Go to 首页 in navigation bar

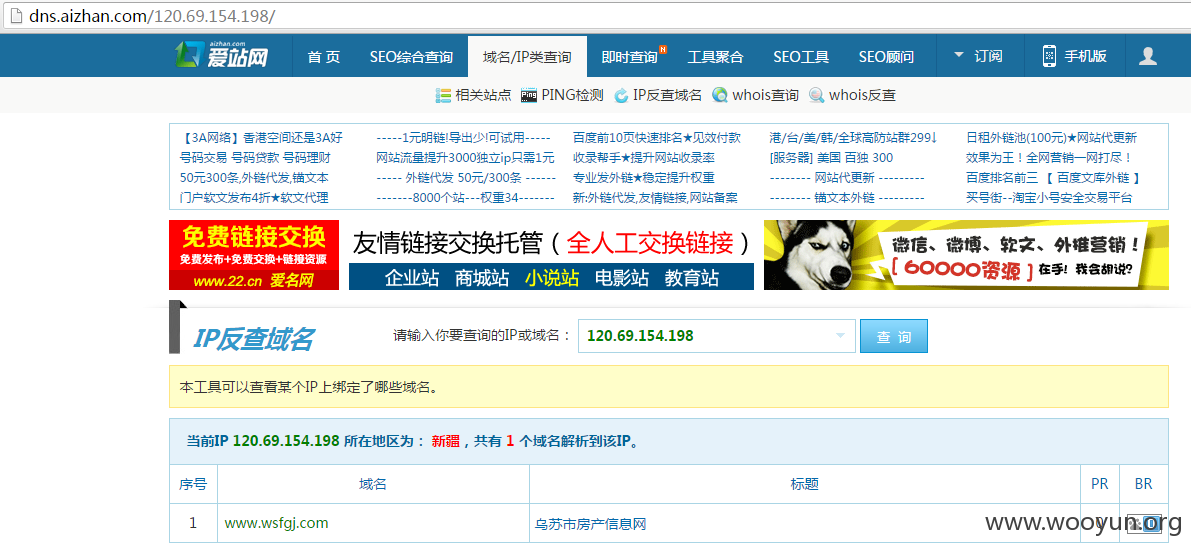tap(324, 56)
